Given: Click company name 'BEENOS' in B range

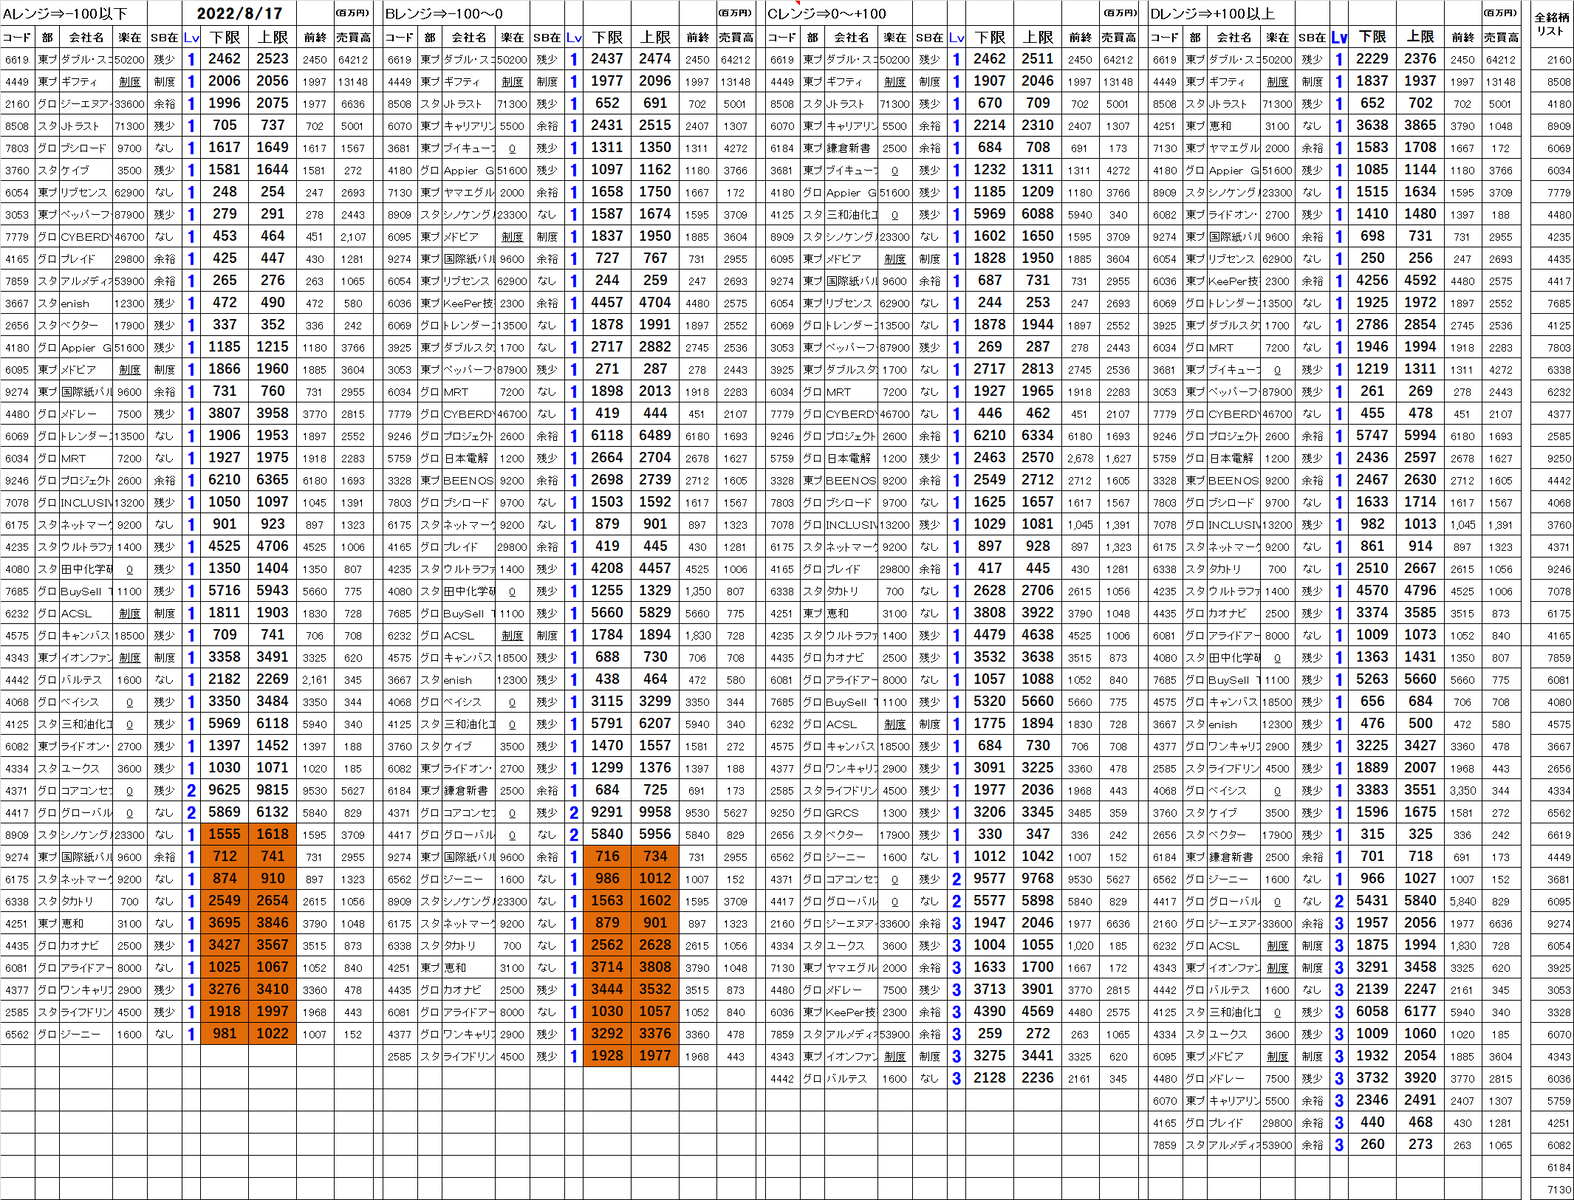Looking at the screenshot, I should [x=468, y=480].
